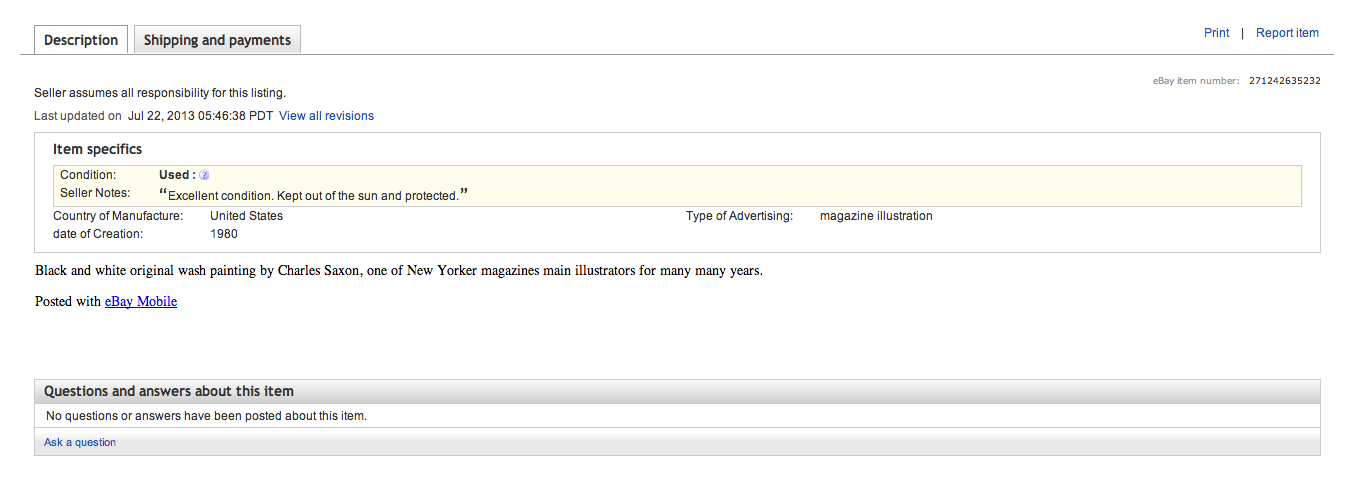The height and width of the screenshot is (484, 1349).
Task: Click the Print link
Action: (1216, 33)
